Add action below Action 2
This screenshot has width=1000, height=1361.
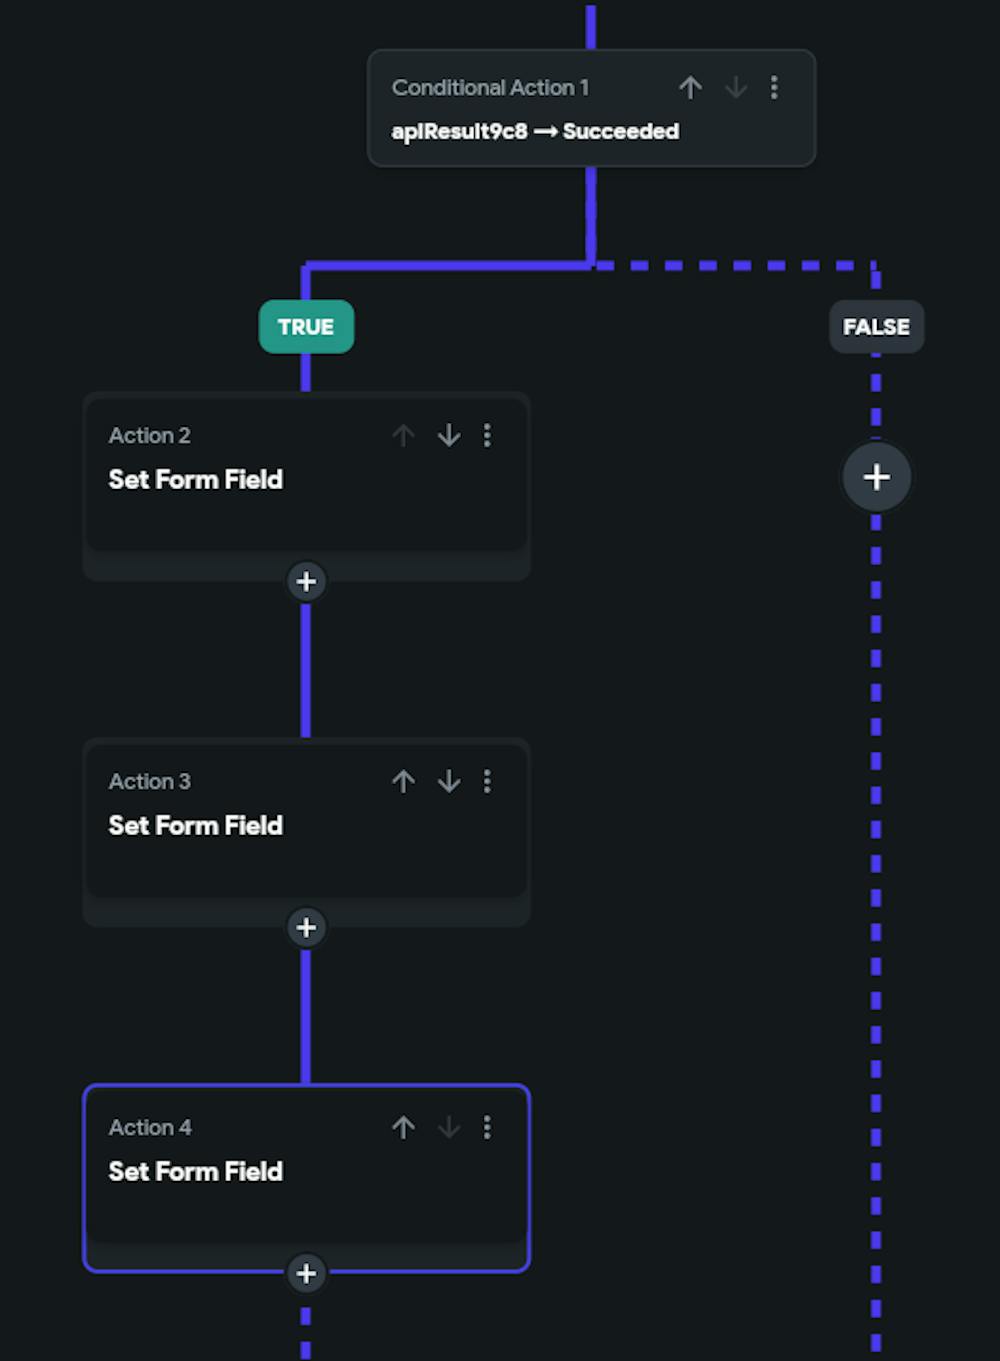(306, 581)
